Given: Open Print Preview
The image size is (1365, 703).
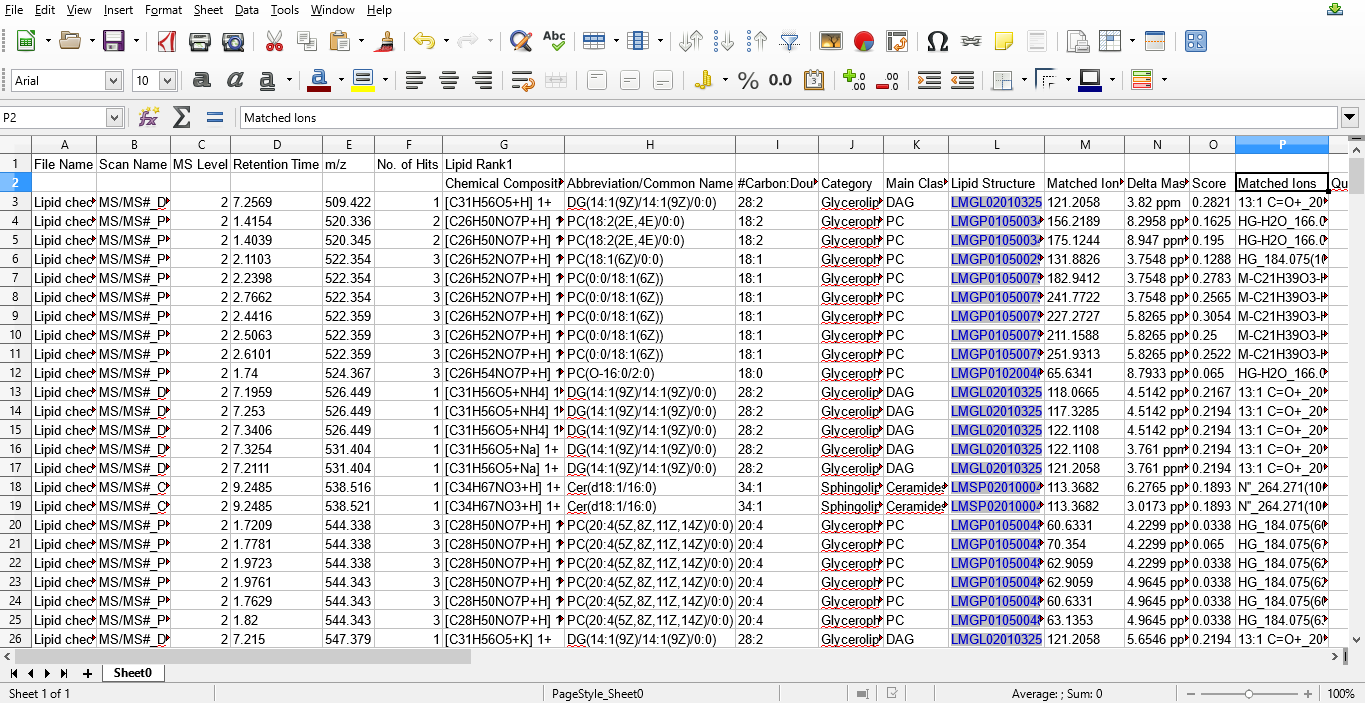Looking at the screenshot, I should pos(233,41).
